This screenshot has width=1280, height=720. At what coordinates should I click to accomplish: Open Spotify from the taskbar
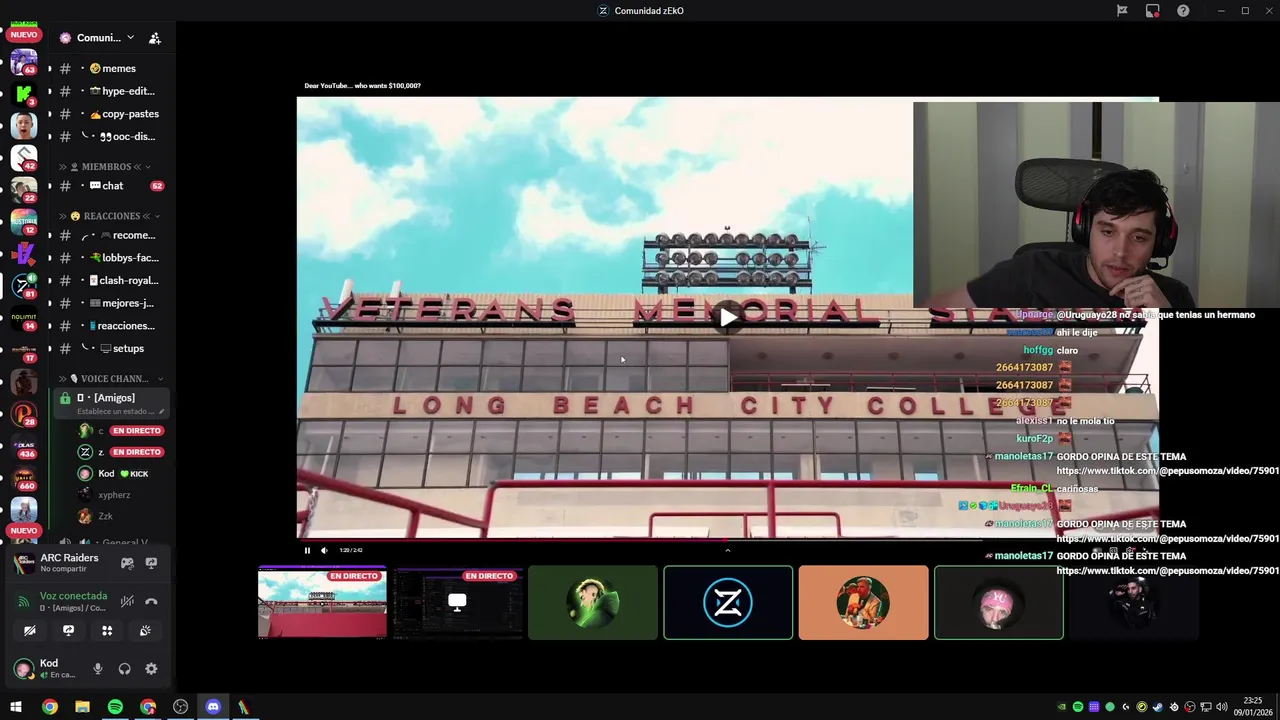[x=115, y=707]
